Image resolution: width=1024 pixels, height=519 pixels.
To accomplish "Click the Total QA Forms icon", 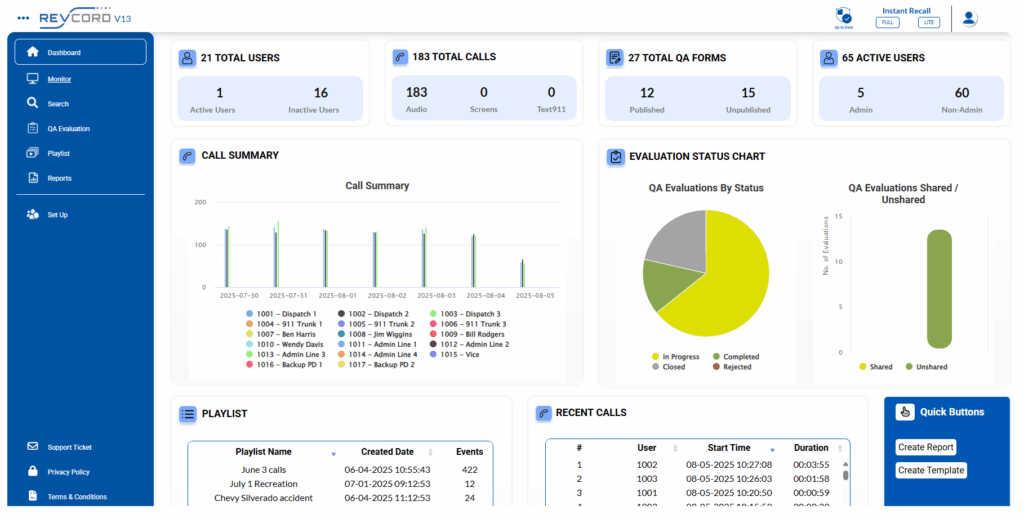I will tap(614, 58).
